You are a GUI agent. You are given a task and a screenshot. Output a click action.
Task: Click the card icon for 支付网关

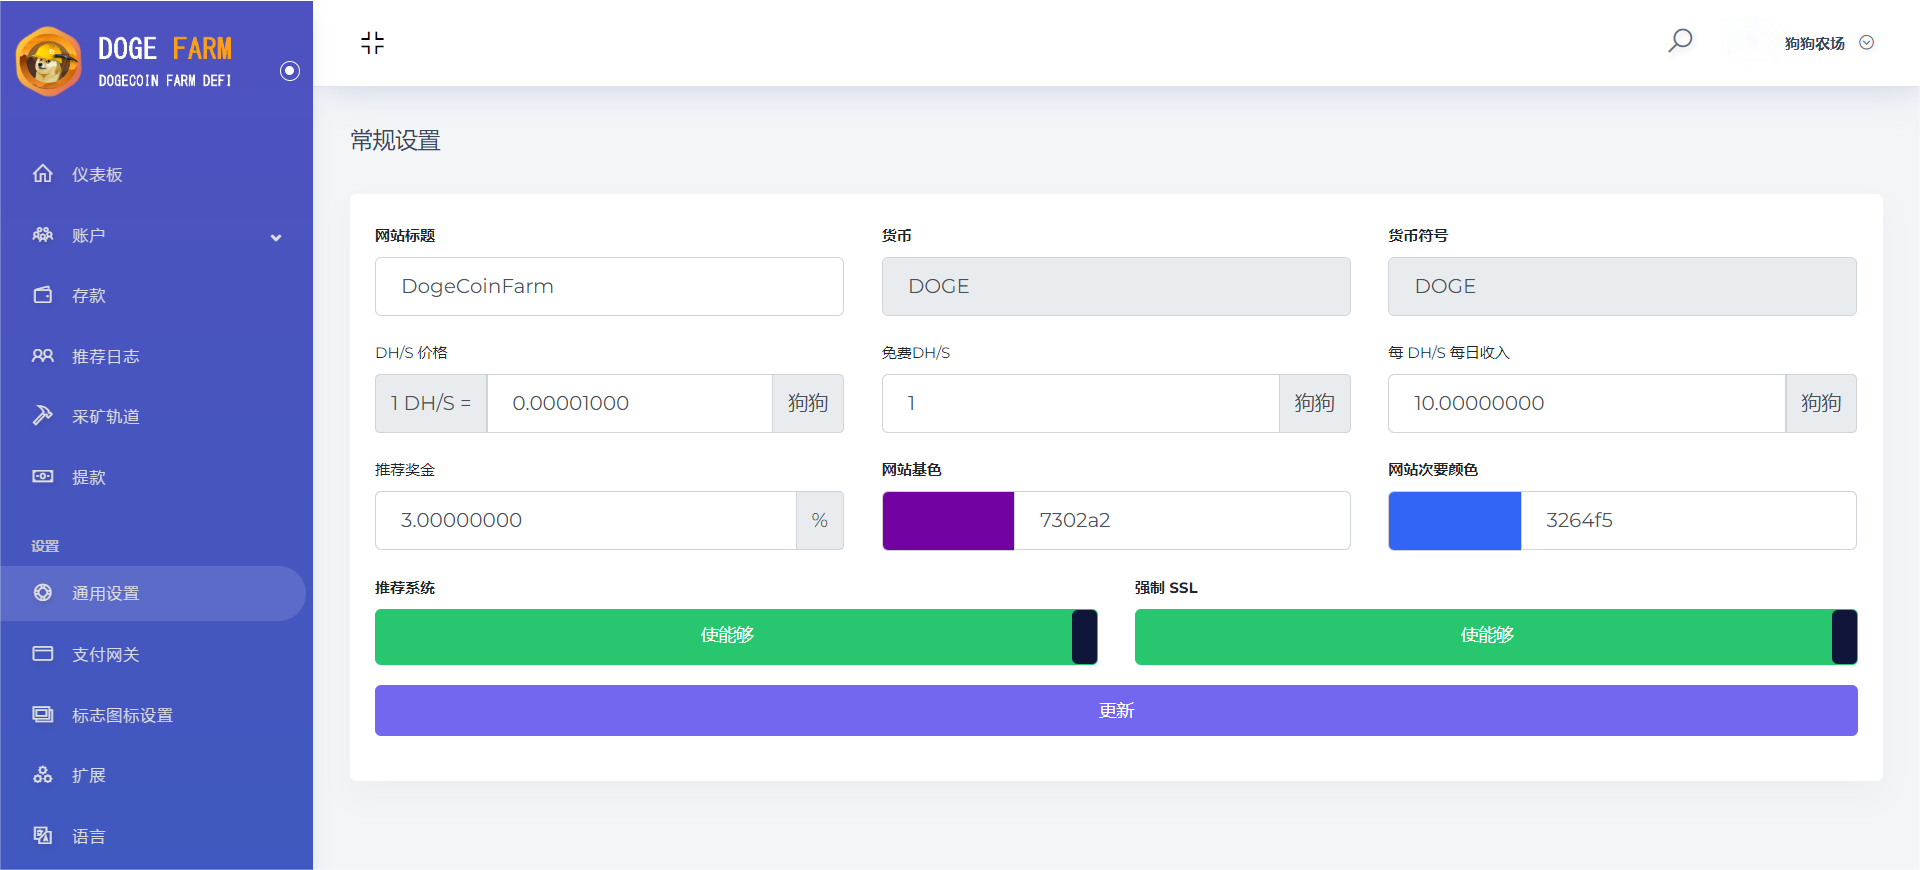pyautogui.click(x=42, y=654)
